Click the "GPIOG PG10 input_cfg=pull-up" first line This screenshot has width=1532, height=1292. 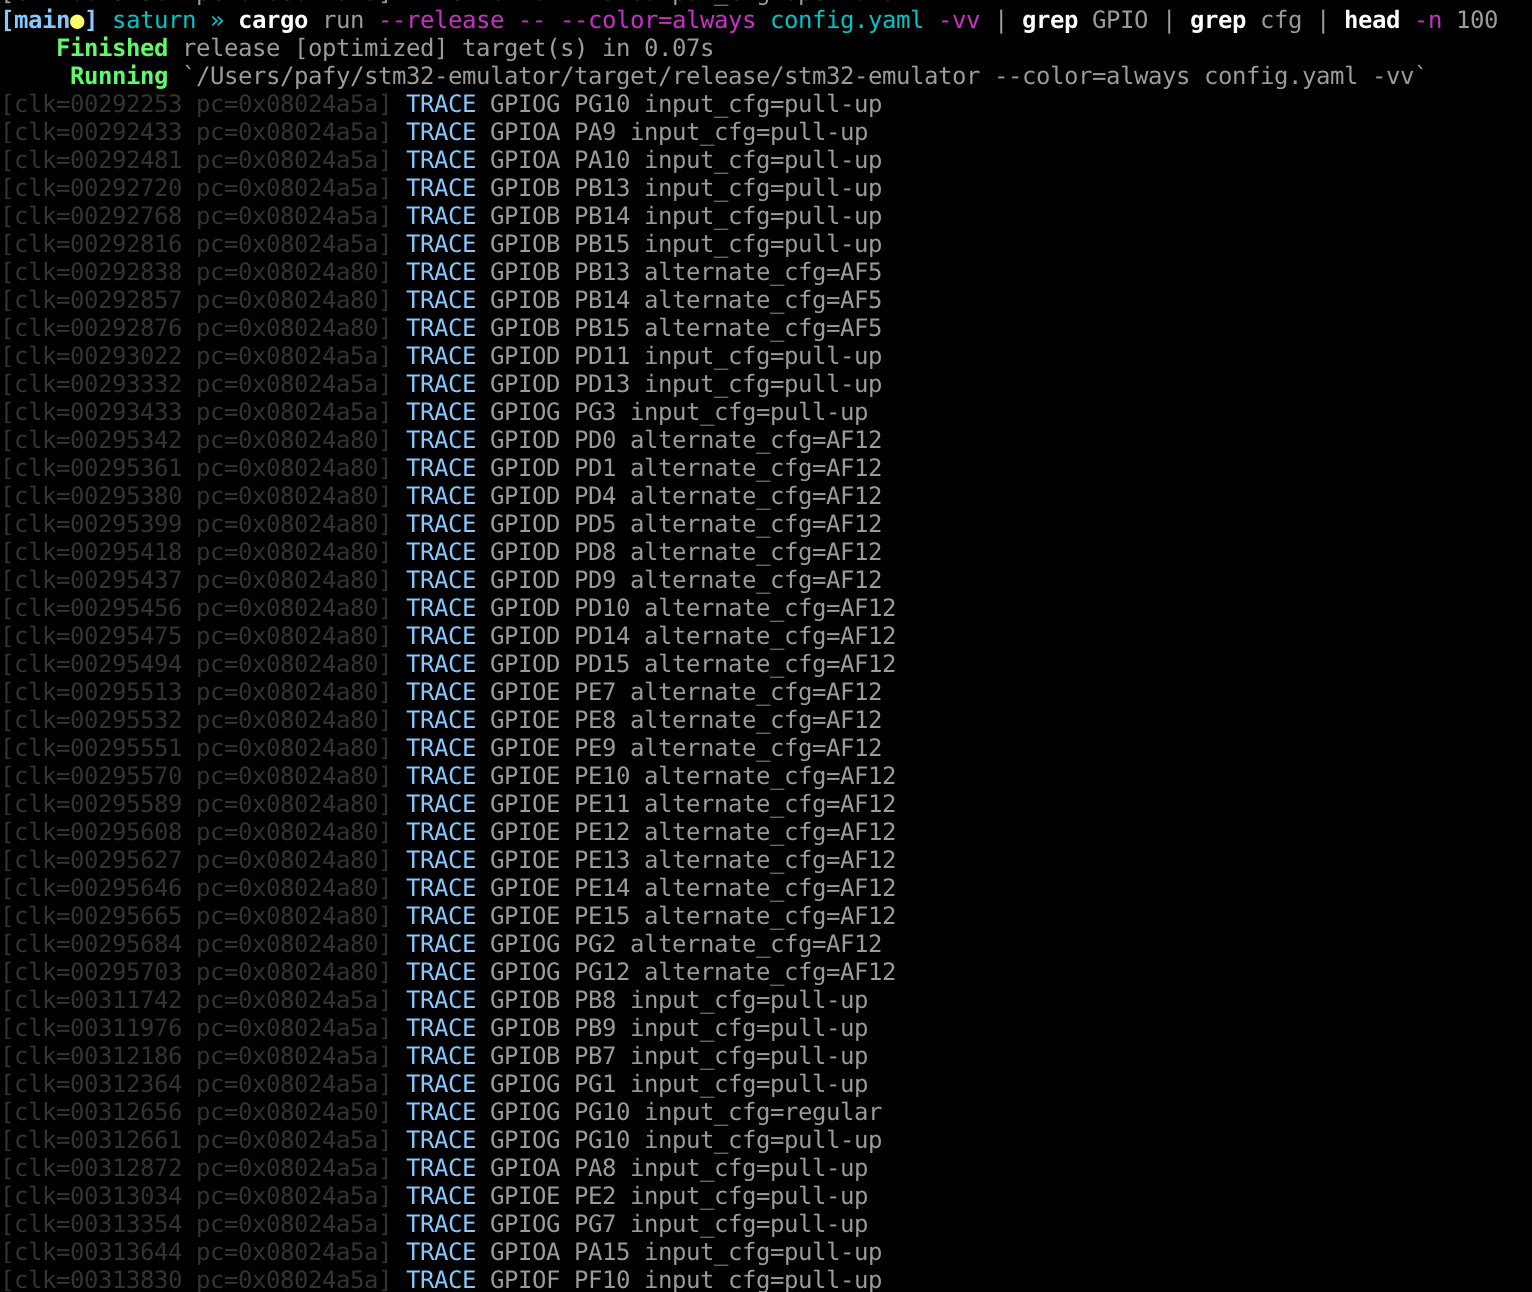(686, 104)
